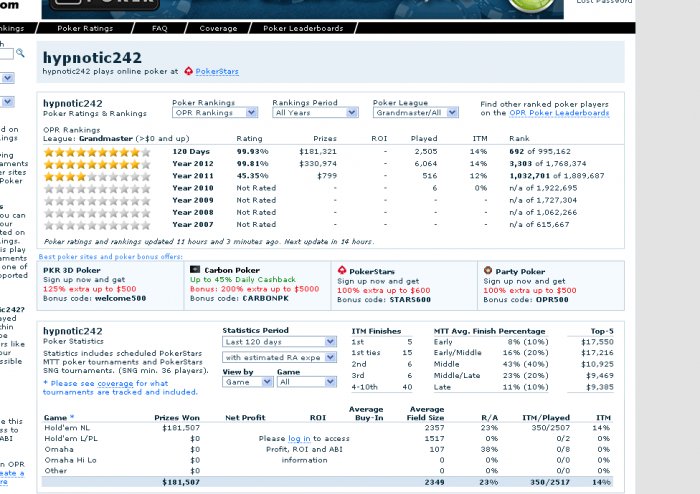
Task: Open the lower dropdown in the left sidebar
Action: click(7, 102)
